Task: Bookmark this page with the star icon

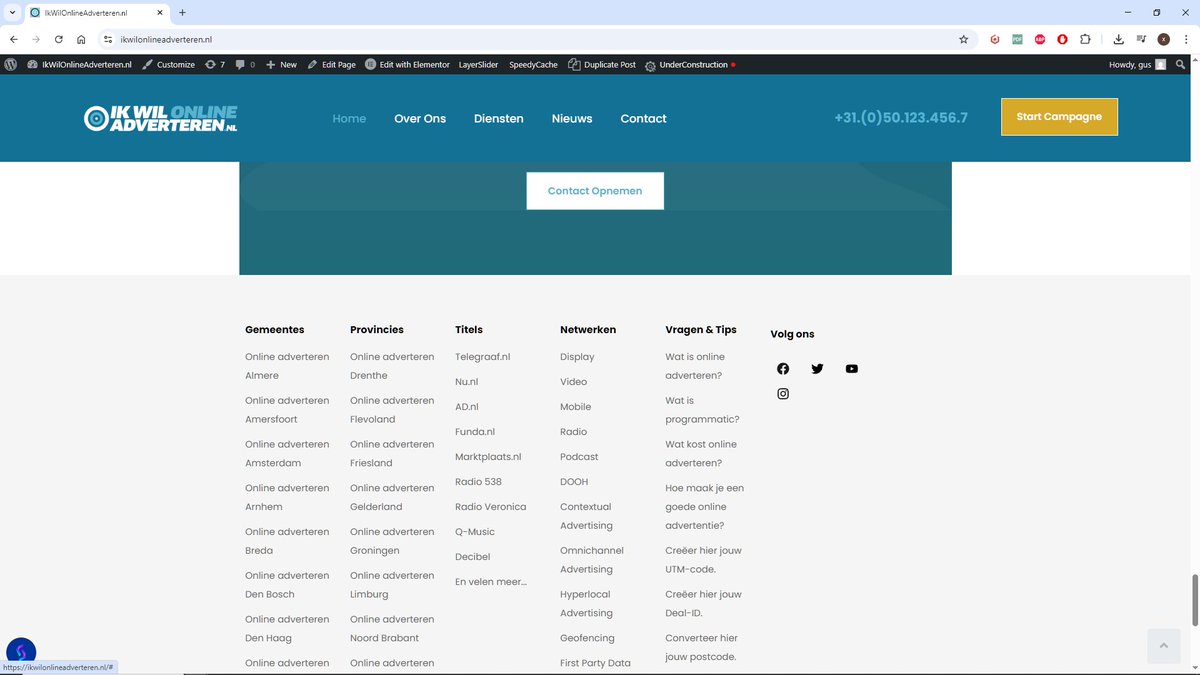Action: pos(964,39)
